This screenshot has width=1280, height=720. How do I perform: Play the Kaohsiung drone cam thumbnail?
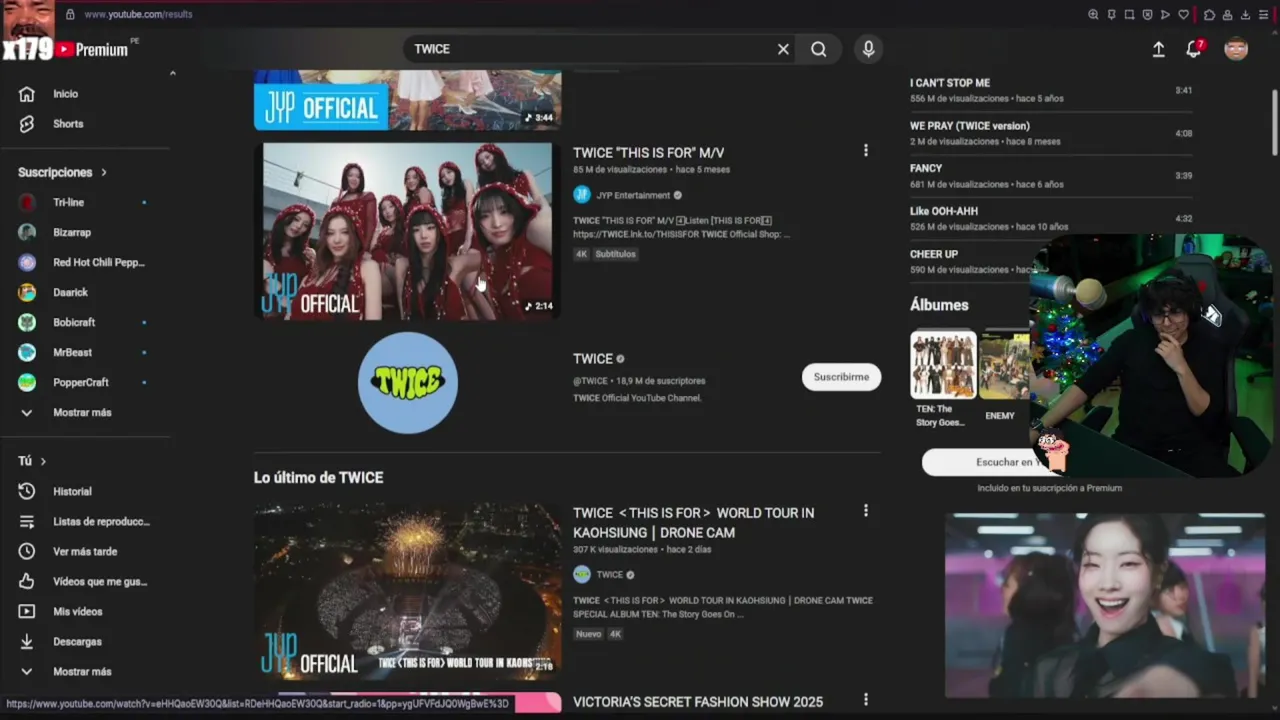407,591
